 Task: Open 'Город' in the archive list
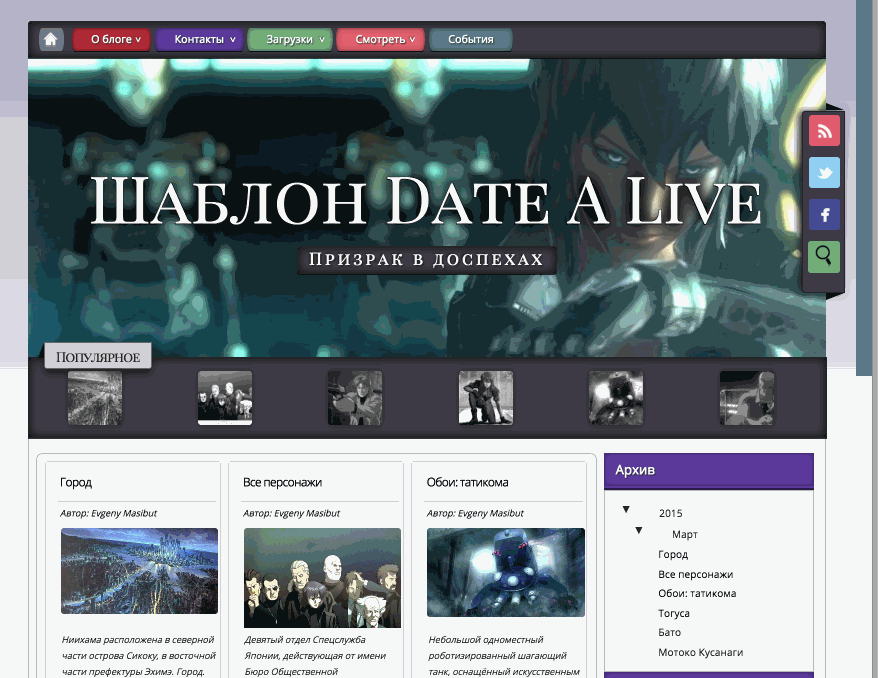(673, 554)
